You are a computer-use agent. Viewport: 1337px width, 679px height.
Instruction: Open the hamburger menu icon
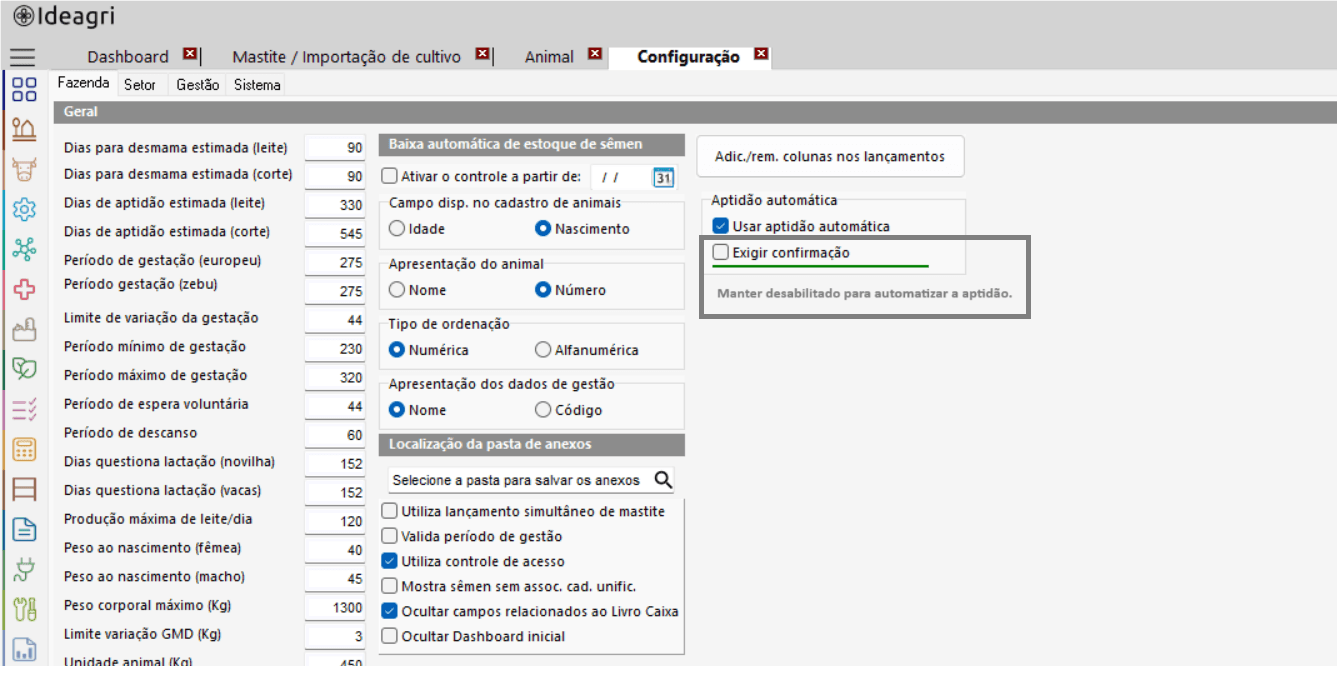(x=22, y=57)
